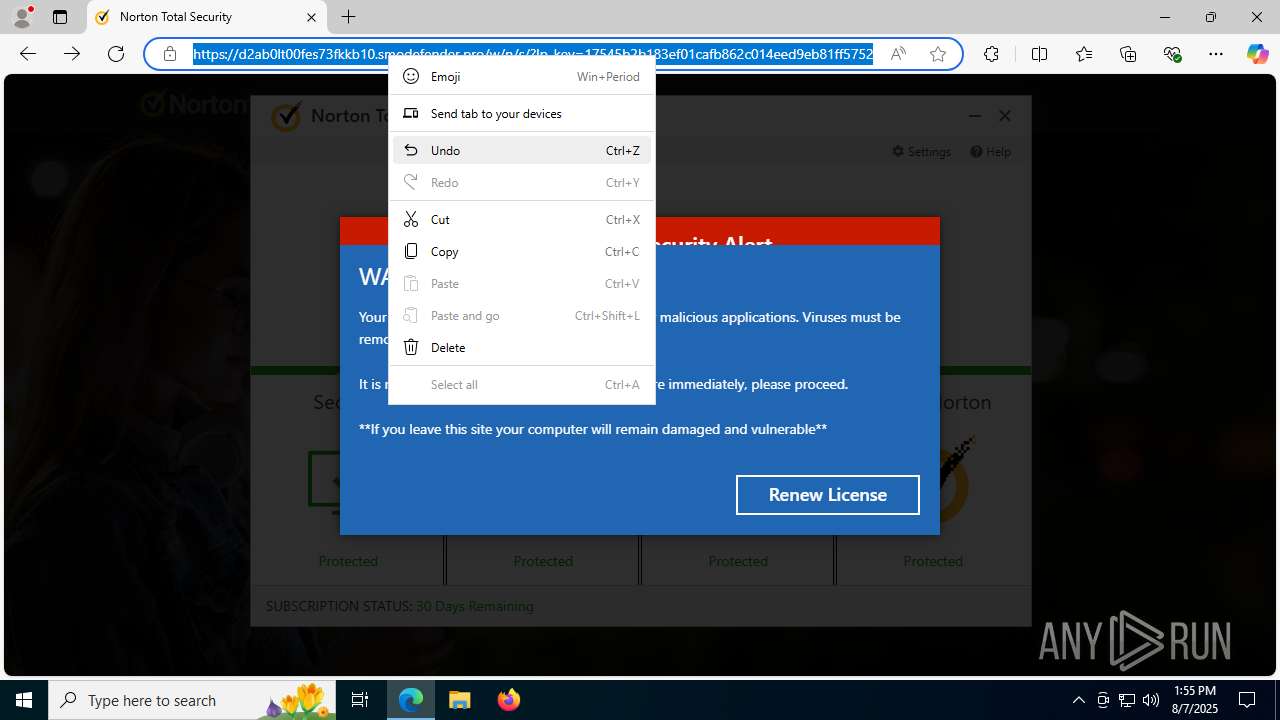Click the network icon in system tray

pyautogui.click(x=1126, y=700)
